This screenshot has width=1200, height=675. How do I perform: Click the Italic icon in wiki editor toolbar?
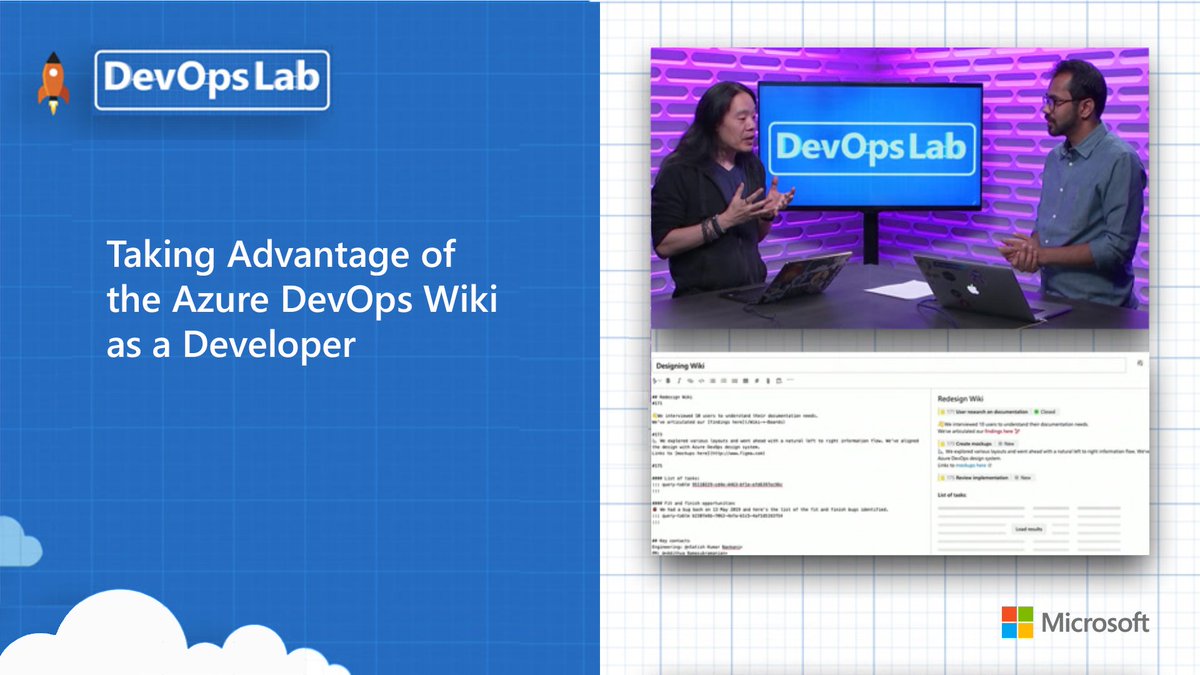click(x=679, y=381)
